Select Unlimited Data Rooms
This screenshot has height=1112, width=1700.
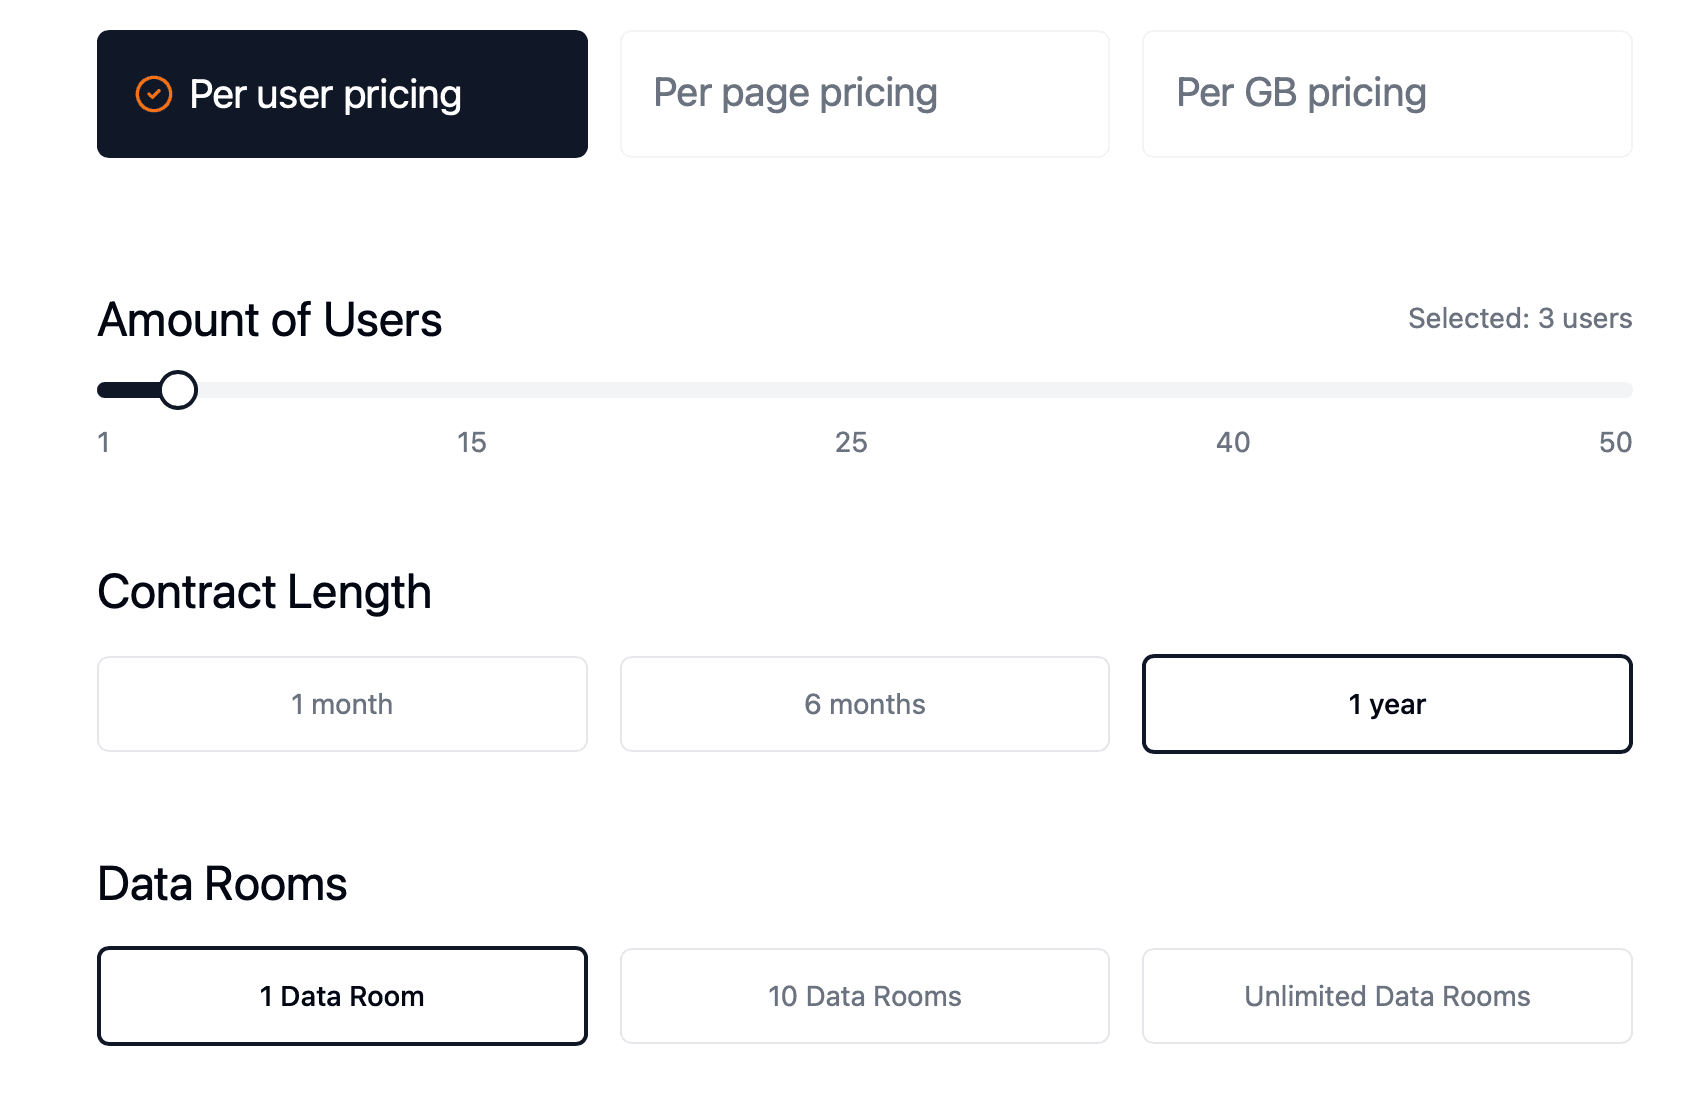click(1387, 995)
